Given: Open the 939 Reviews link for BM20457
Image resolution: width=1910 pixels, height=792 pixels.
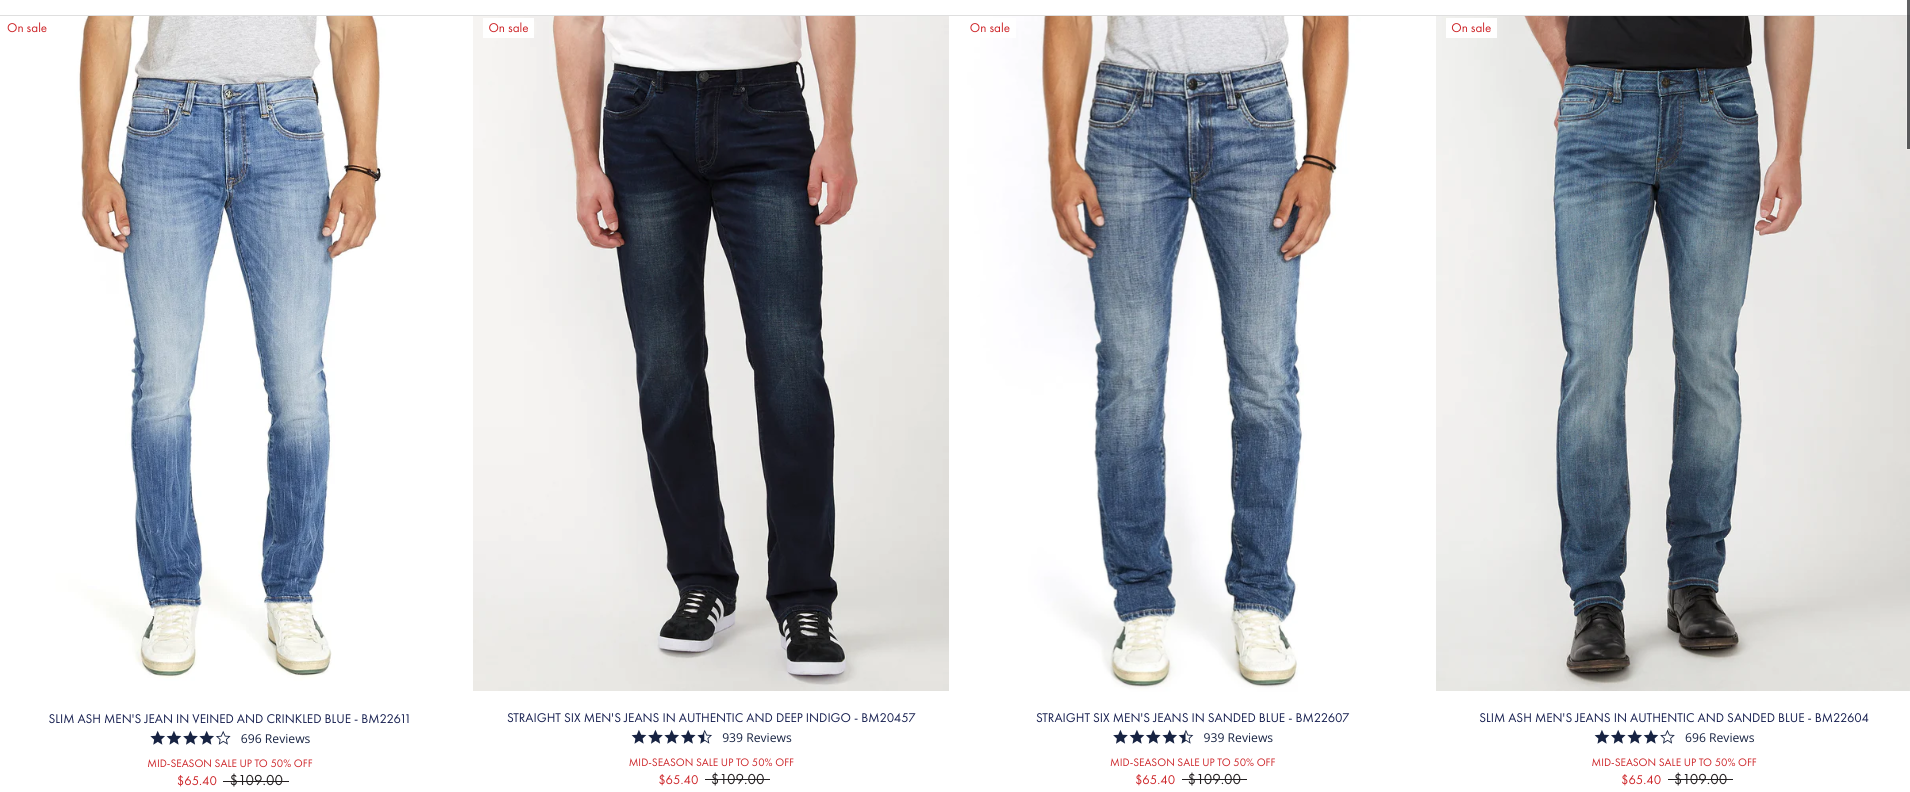Looking at the screenshot, I should [x=757, y=738].
